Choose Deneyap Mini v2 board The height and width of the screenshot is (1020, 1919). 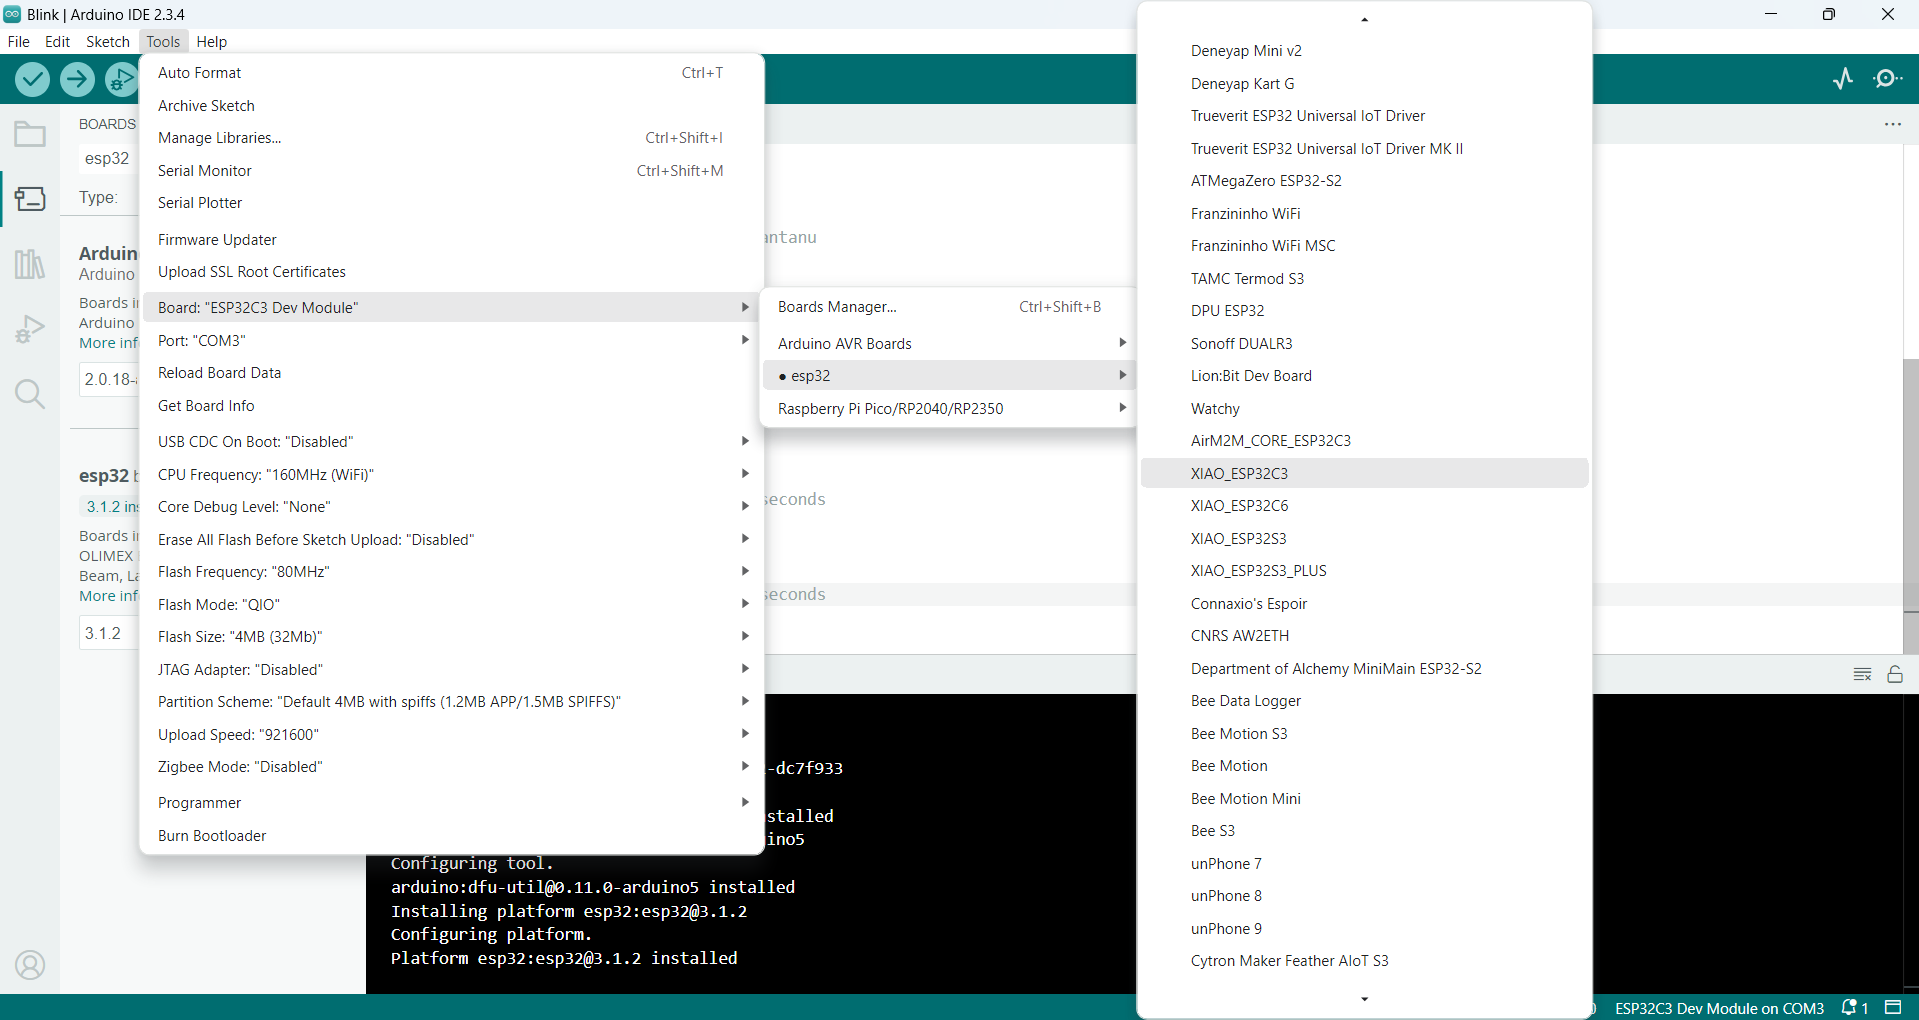(1364, 50)
